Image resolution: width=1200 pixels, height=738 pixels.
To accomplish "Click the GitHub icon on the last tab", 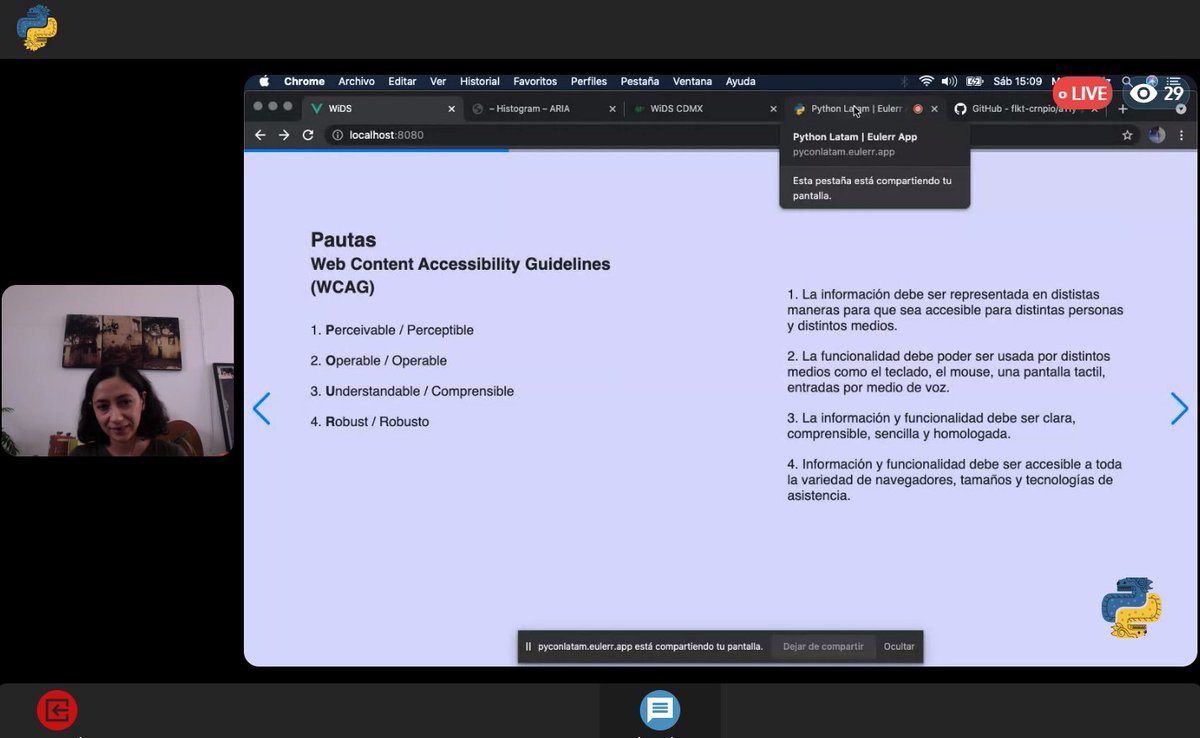I will tap(961, 108).
